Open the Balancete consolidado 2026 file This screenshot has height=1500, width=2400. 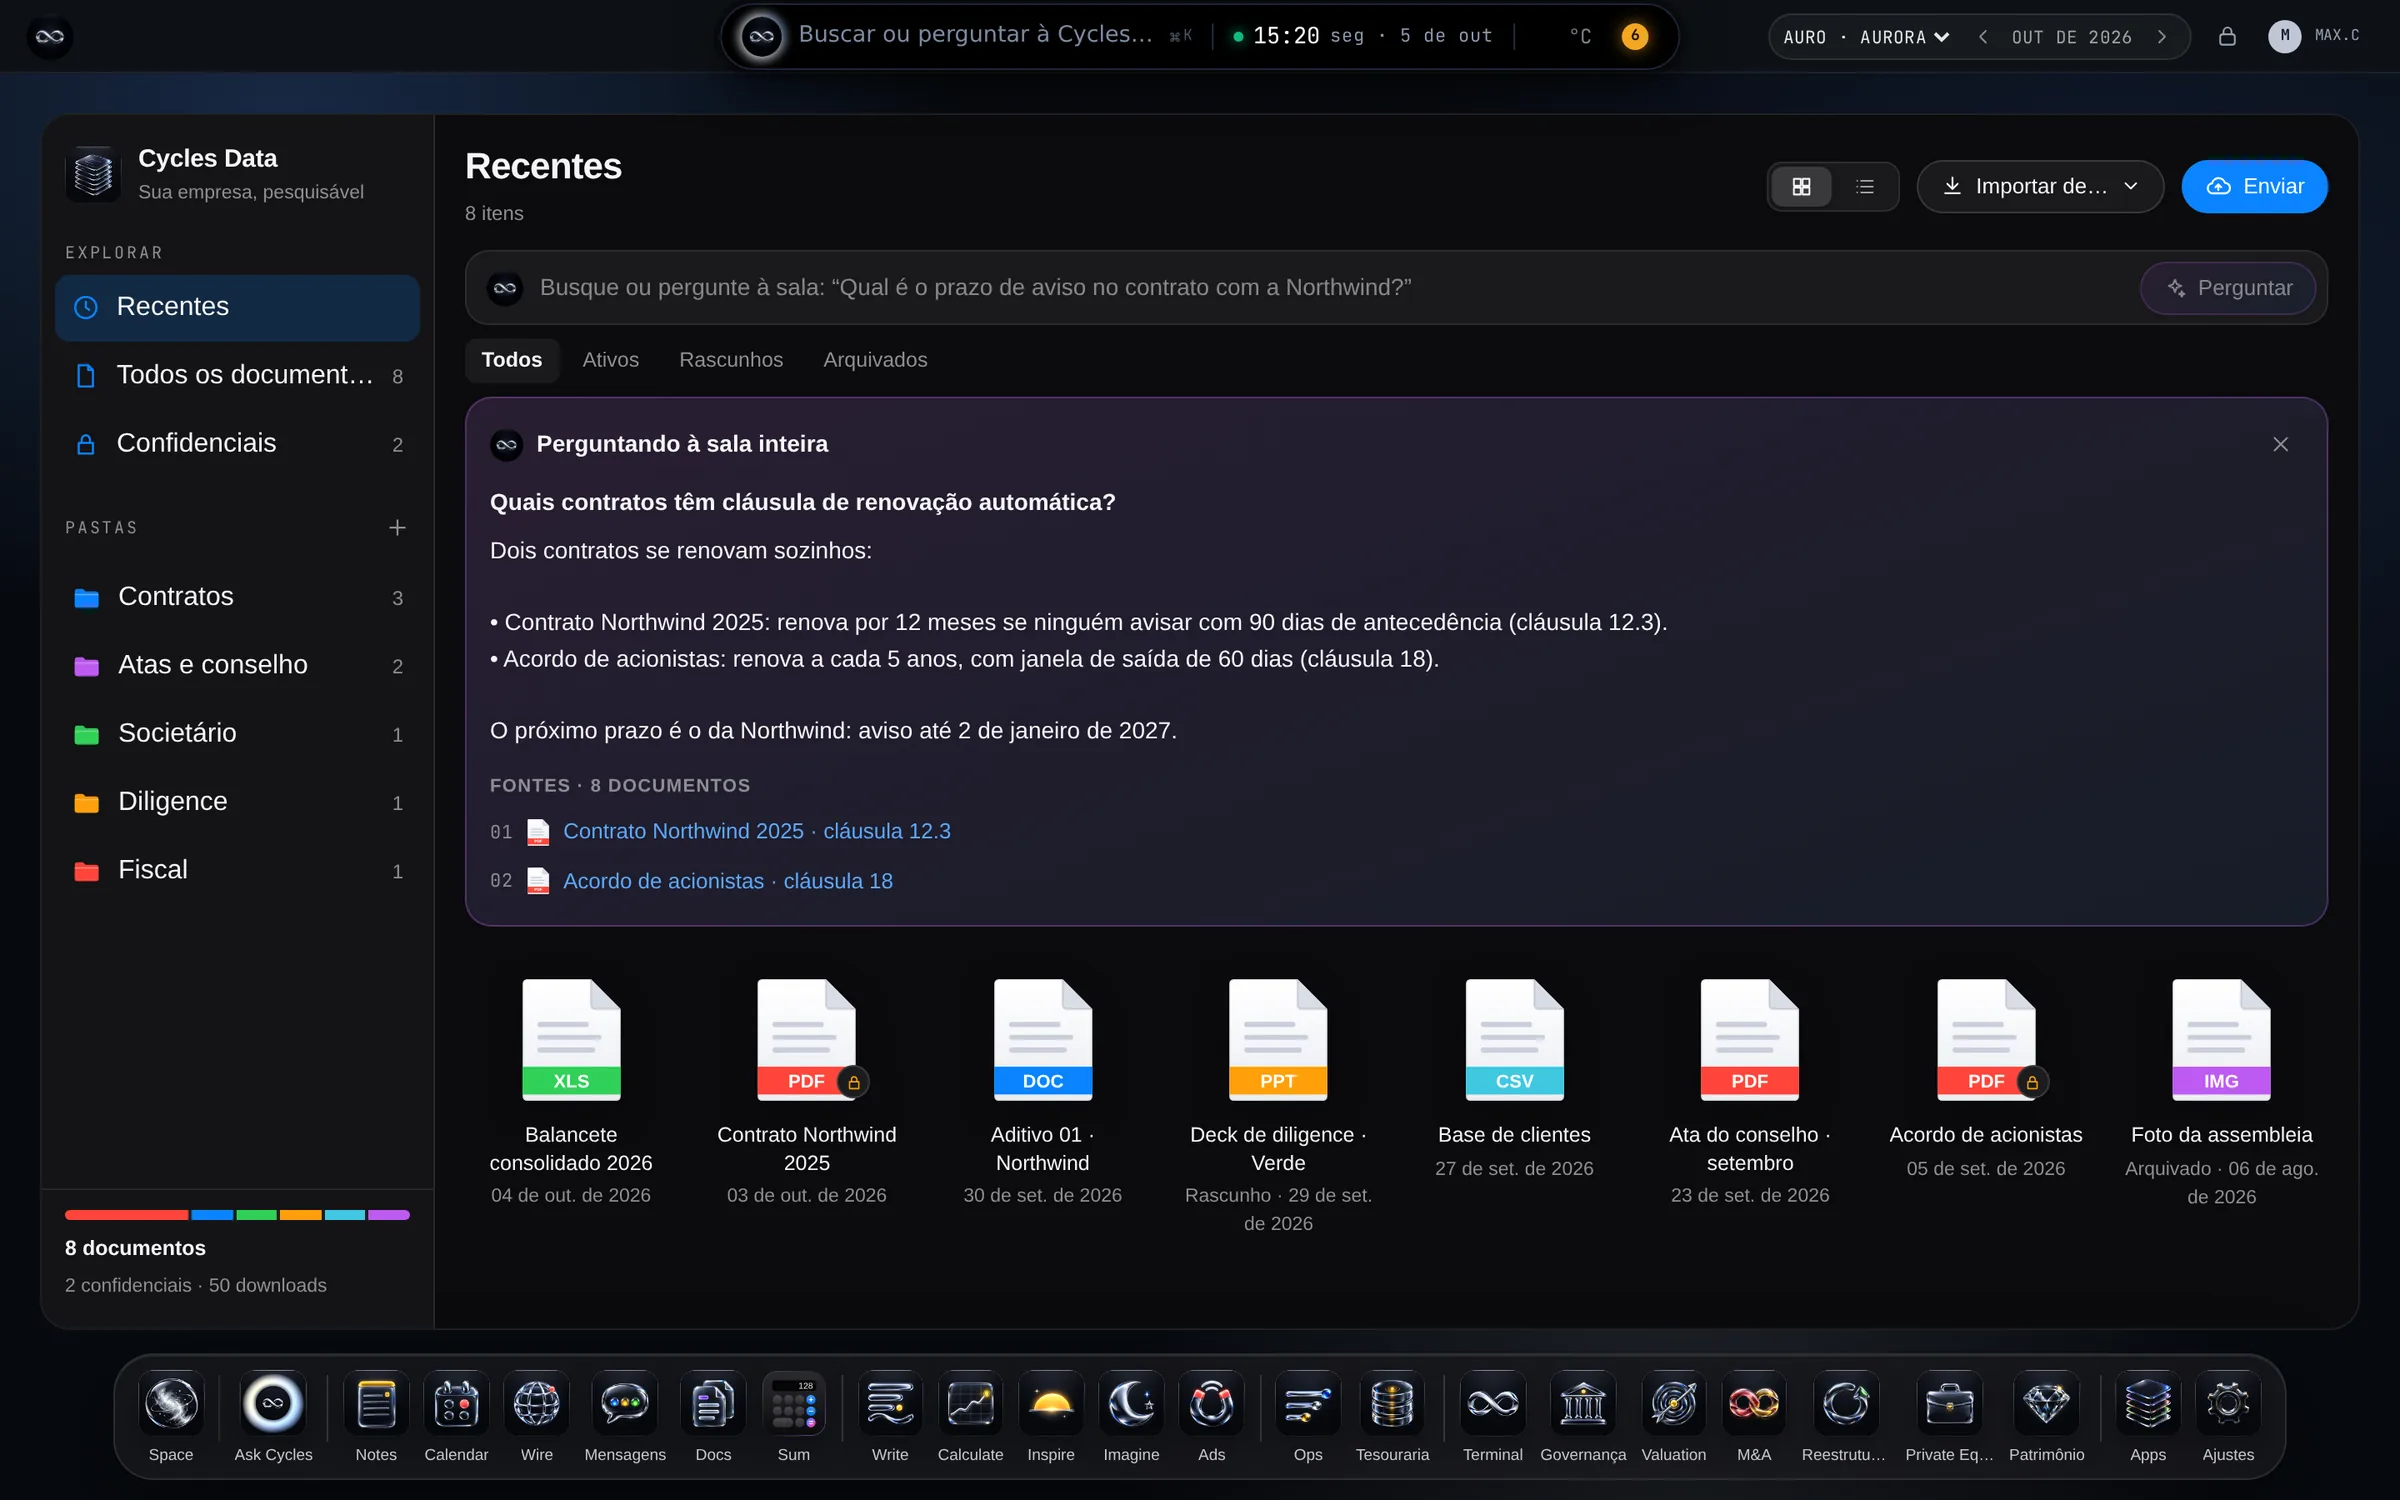571,1091
